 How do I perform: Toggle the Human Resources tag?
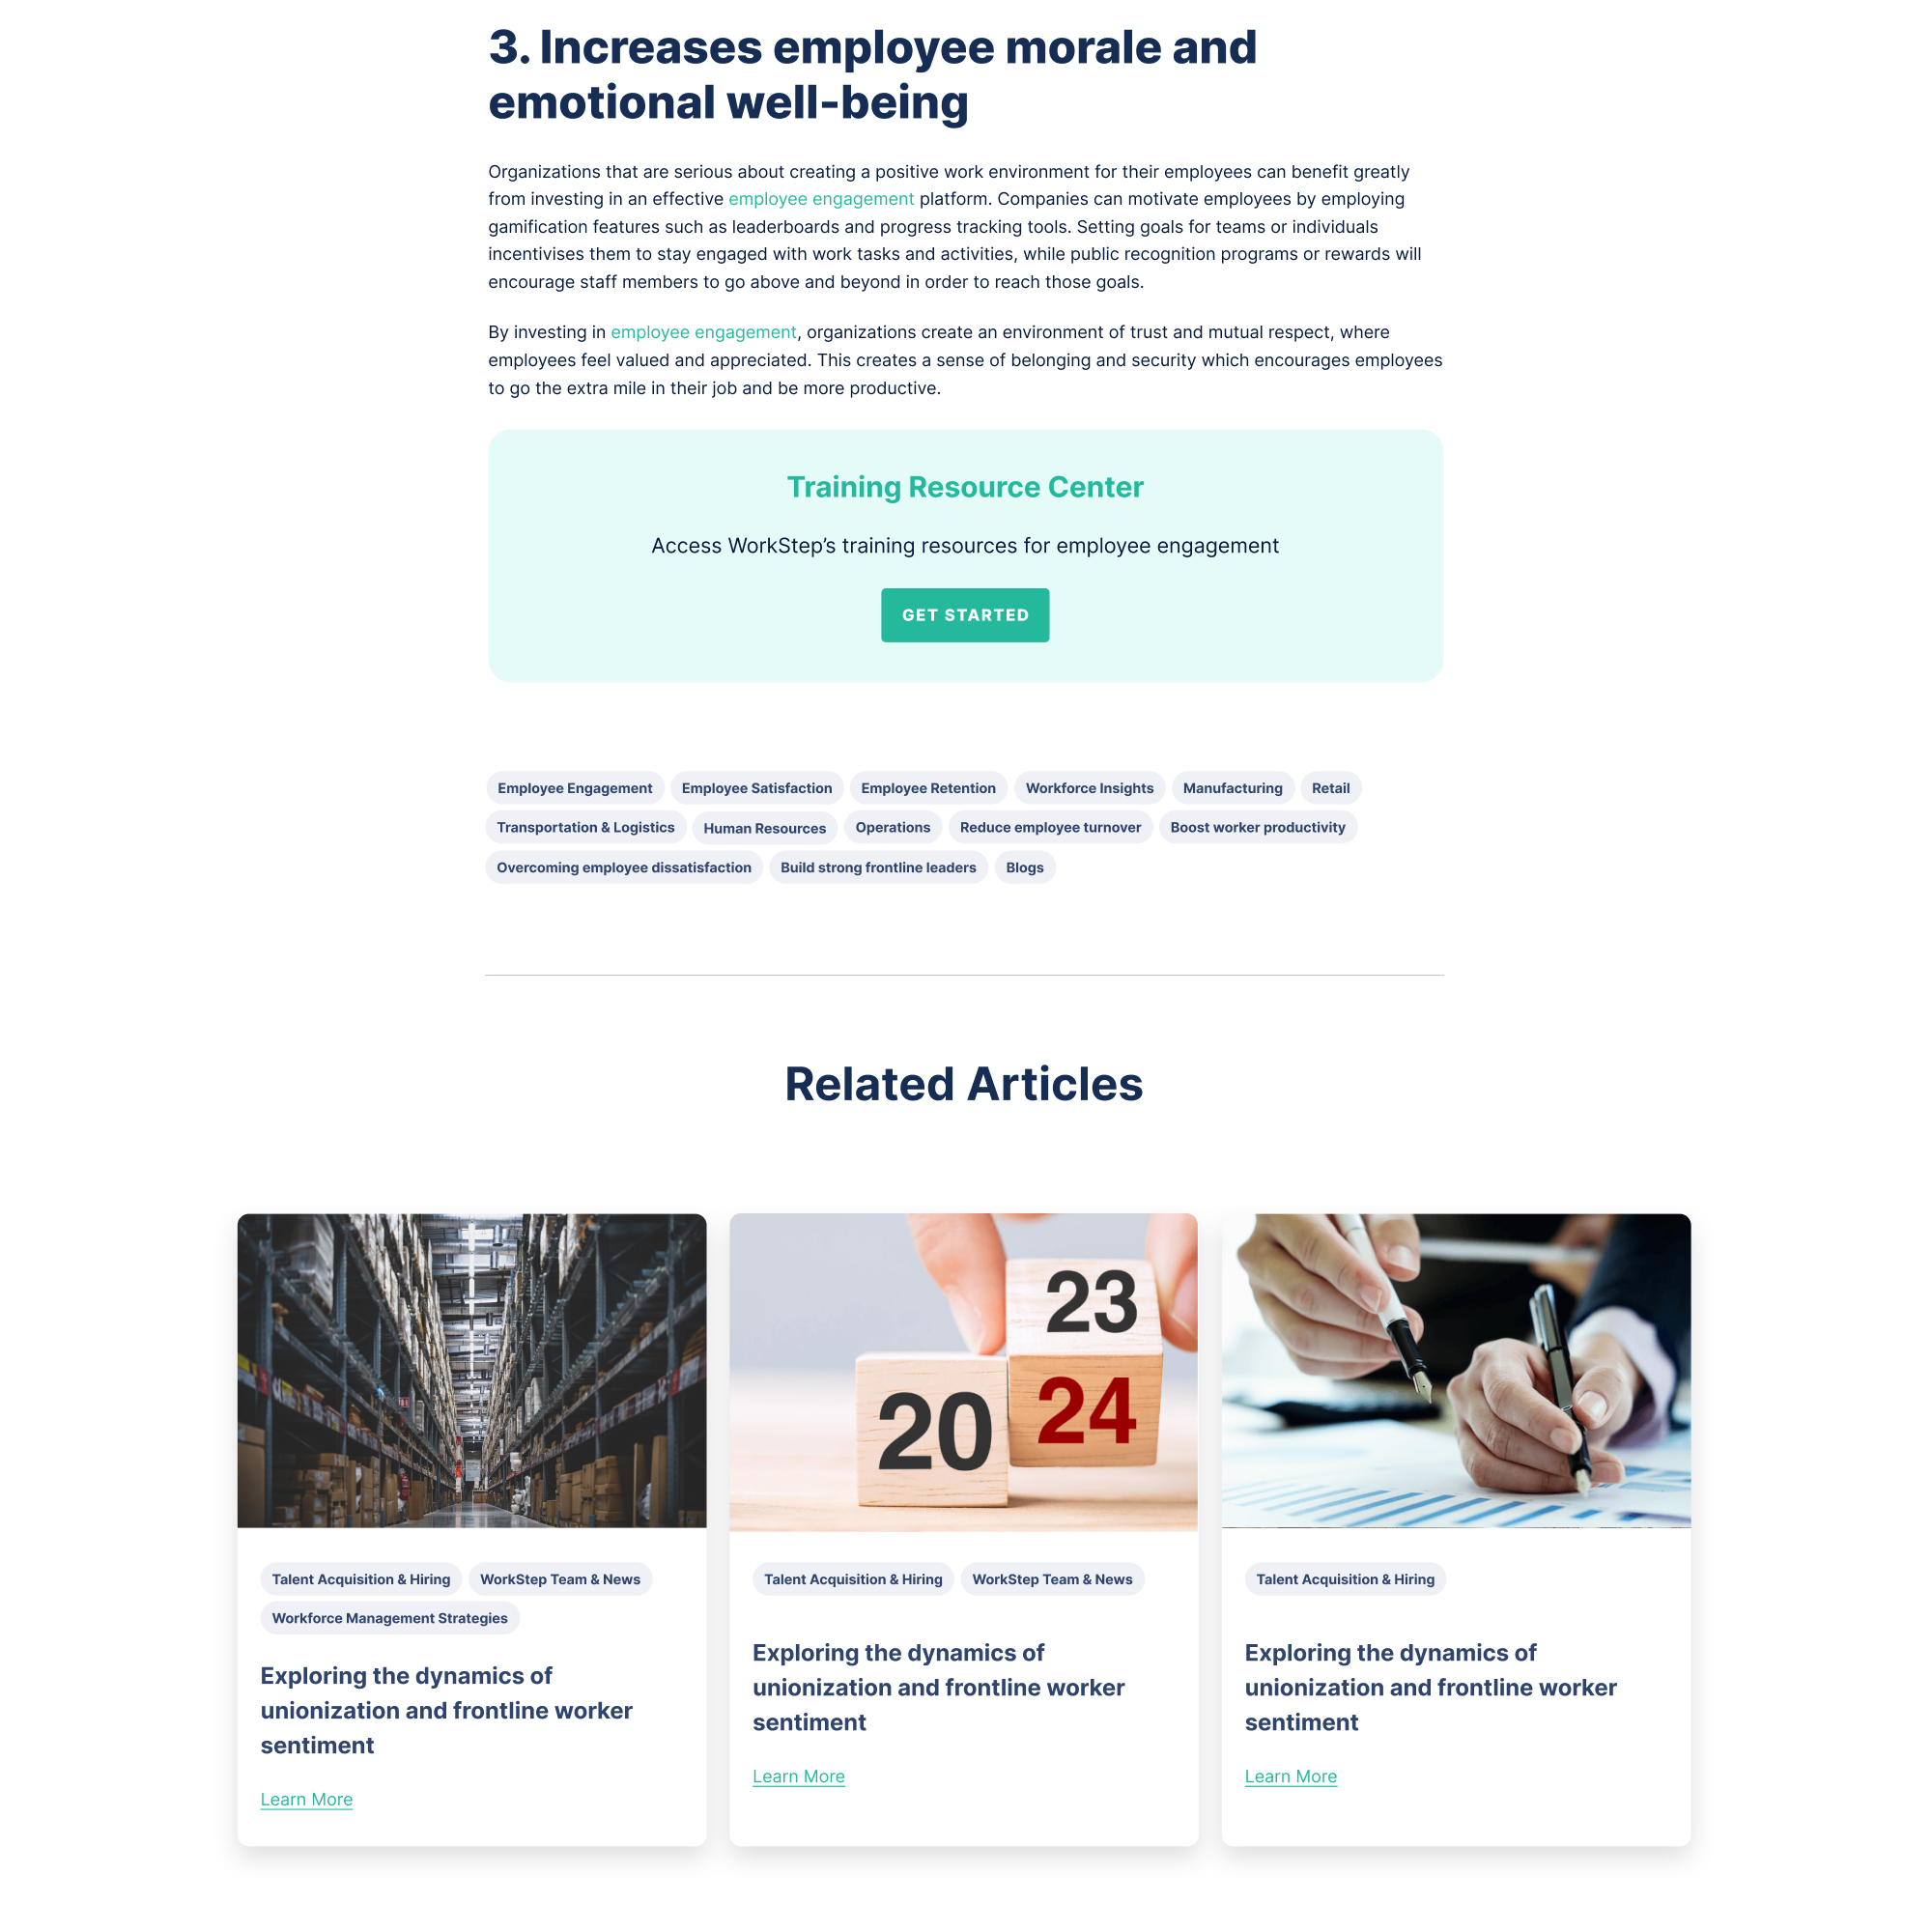764,826
